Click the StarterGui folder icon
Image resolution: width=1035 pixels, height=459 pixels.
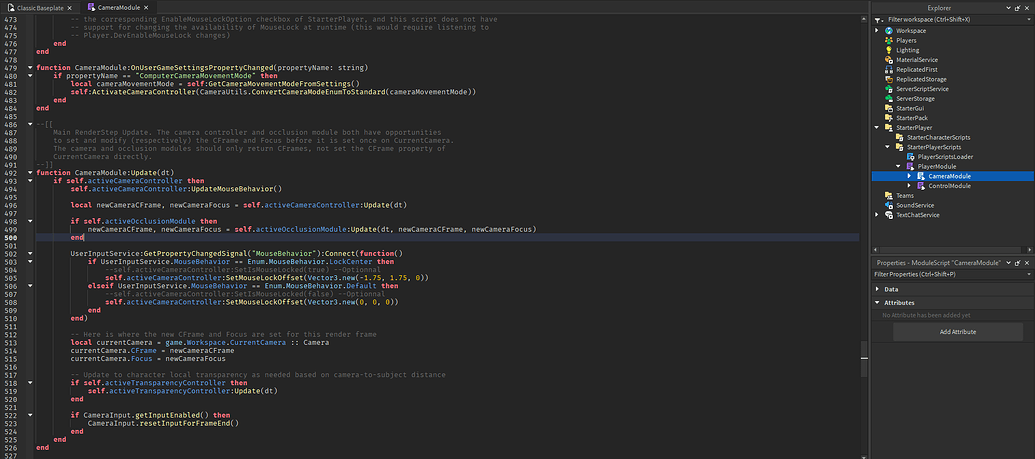click(x=888, y=108)
